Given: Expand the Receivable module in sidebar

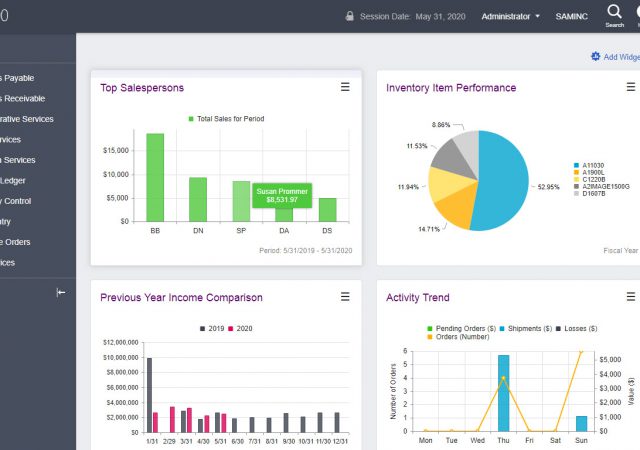Looking at the screenshot, I should [x=27, y=98].
